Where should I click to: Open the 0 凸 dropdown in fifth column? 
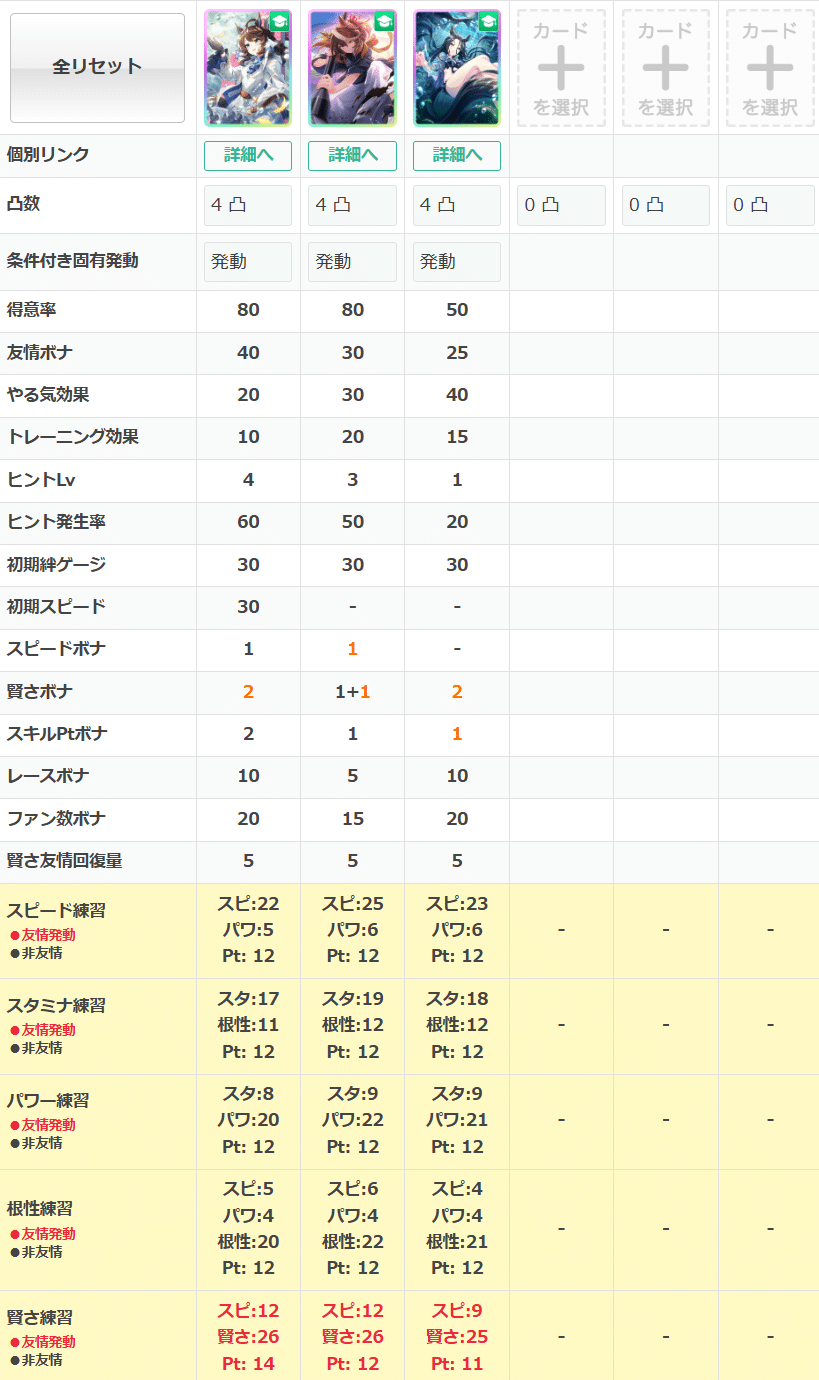click(665, 205)
